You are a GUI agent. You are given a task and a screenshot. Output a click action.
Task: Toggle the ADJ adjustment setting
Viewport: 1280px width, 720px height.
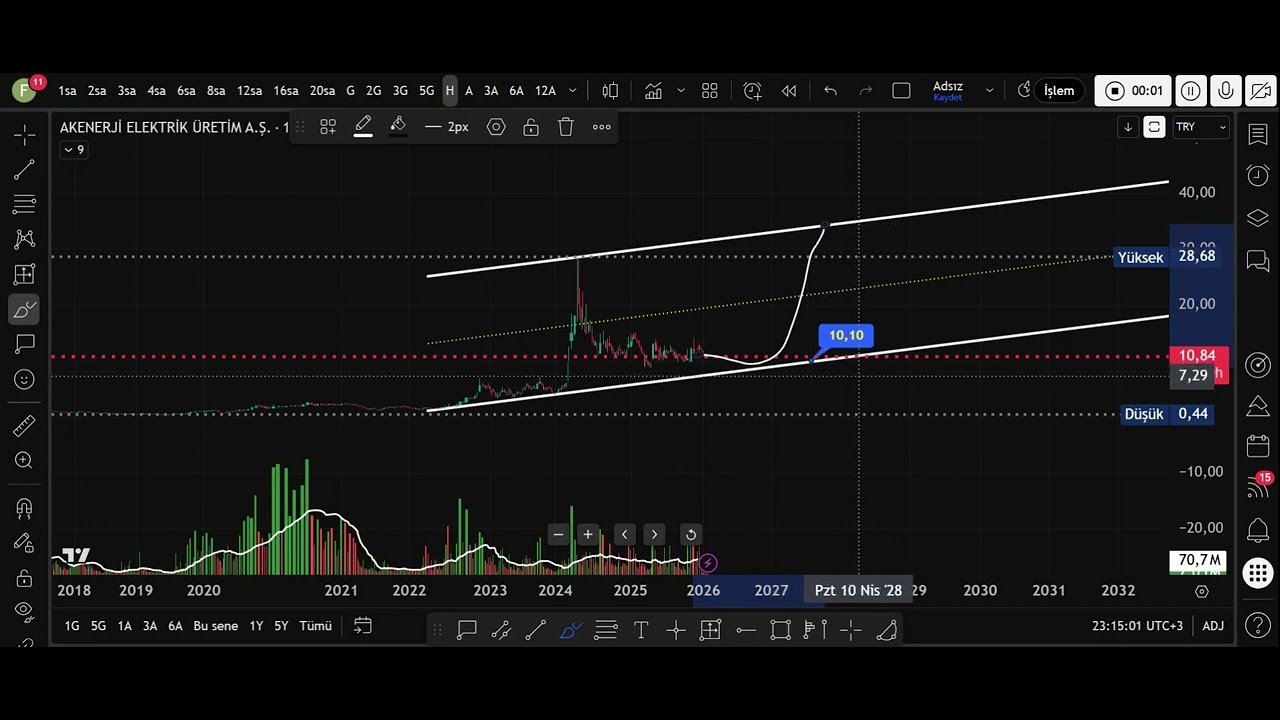tap(1213, 626)
